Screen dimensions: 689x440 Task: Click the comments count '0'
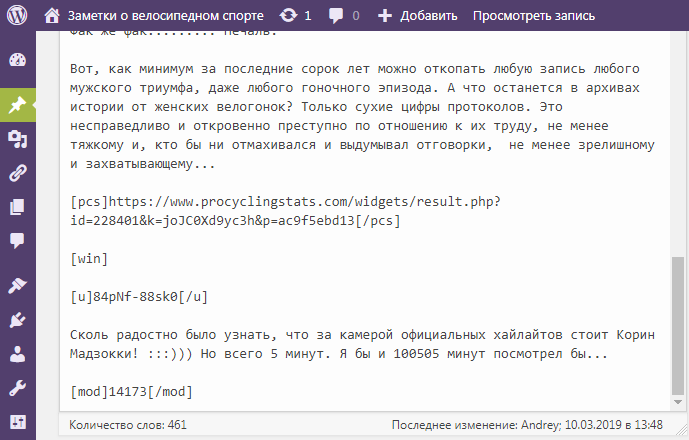point(356,16)
